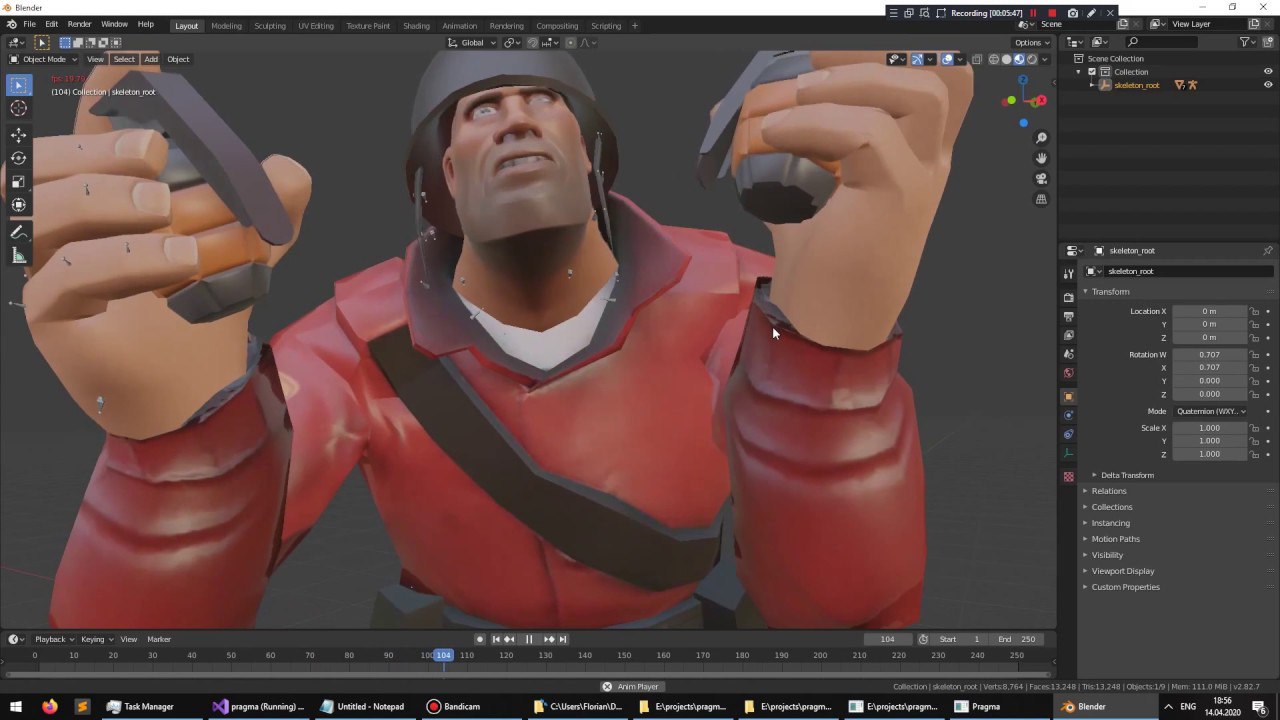Hide Collection with its eye icon
The image size is (1280, 720).
point(1268,72)
